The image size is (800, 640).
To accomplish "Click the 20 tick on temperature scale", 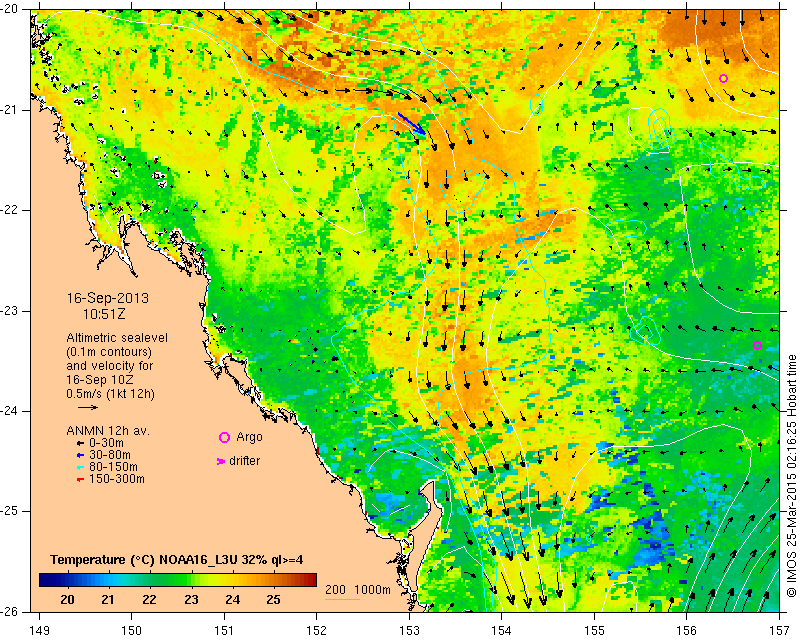I will (67, 600).
